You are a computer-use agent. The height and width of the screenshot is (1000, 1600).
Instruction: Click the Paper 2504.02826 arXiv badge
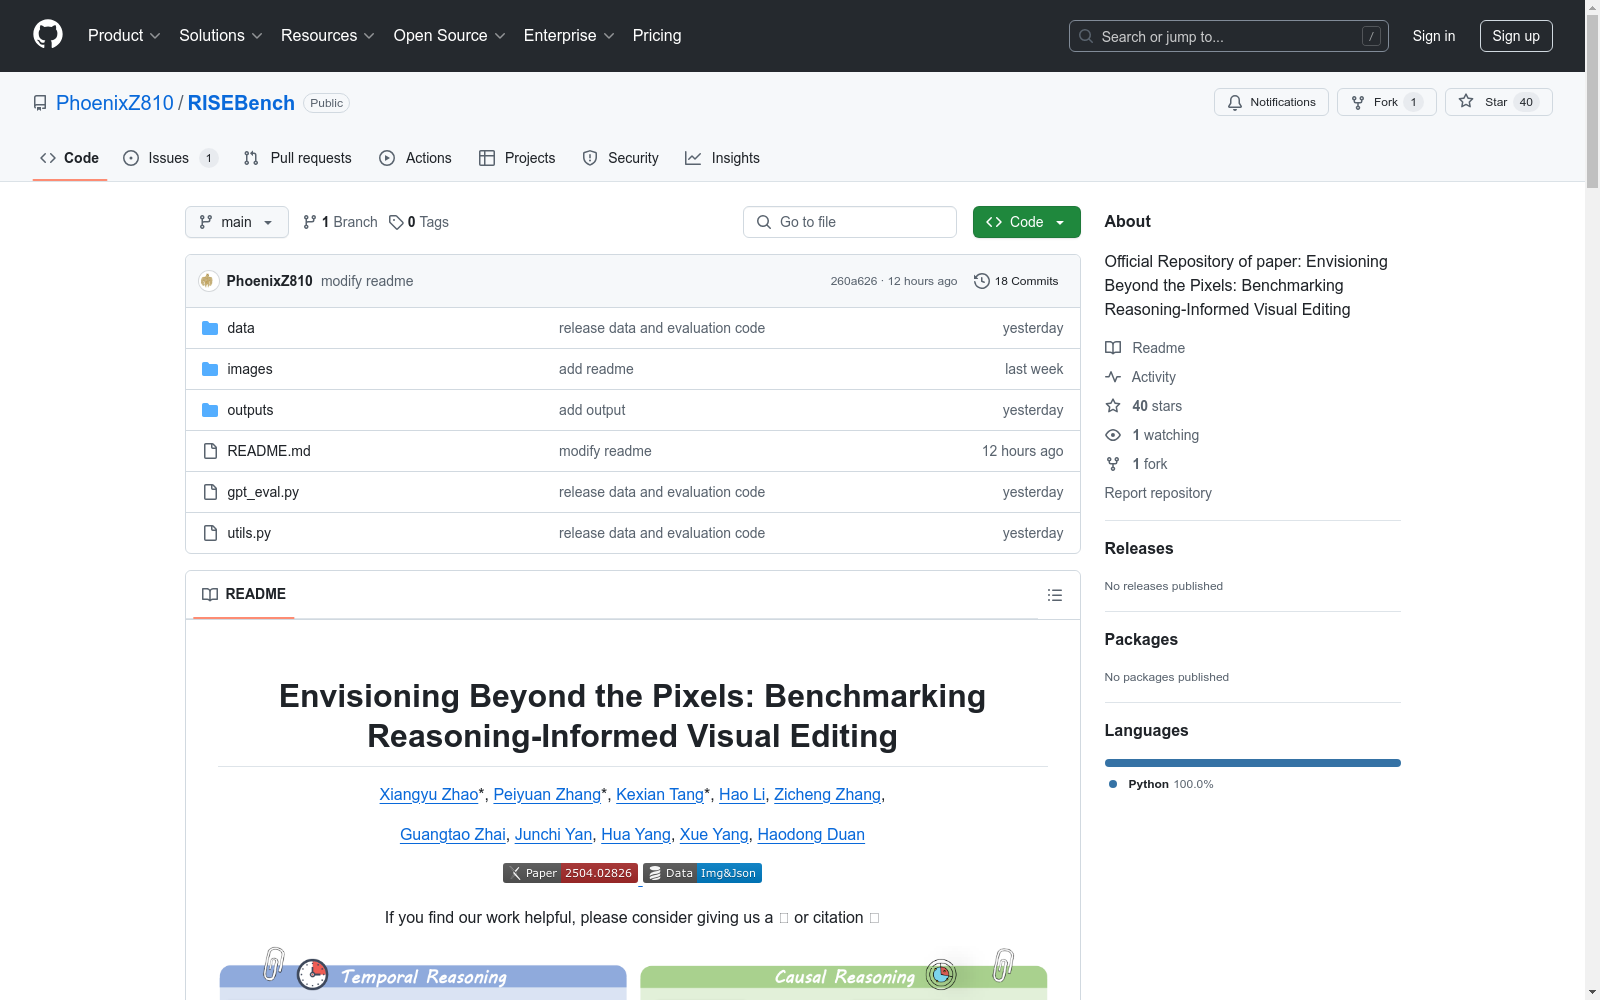(x=570, y=873)
